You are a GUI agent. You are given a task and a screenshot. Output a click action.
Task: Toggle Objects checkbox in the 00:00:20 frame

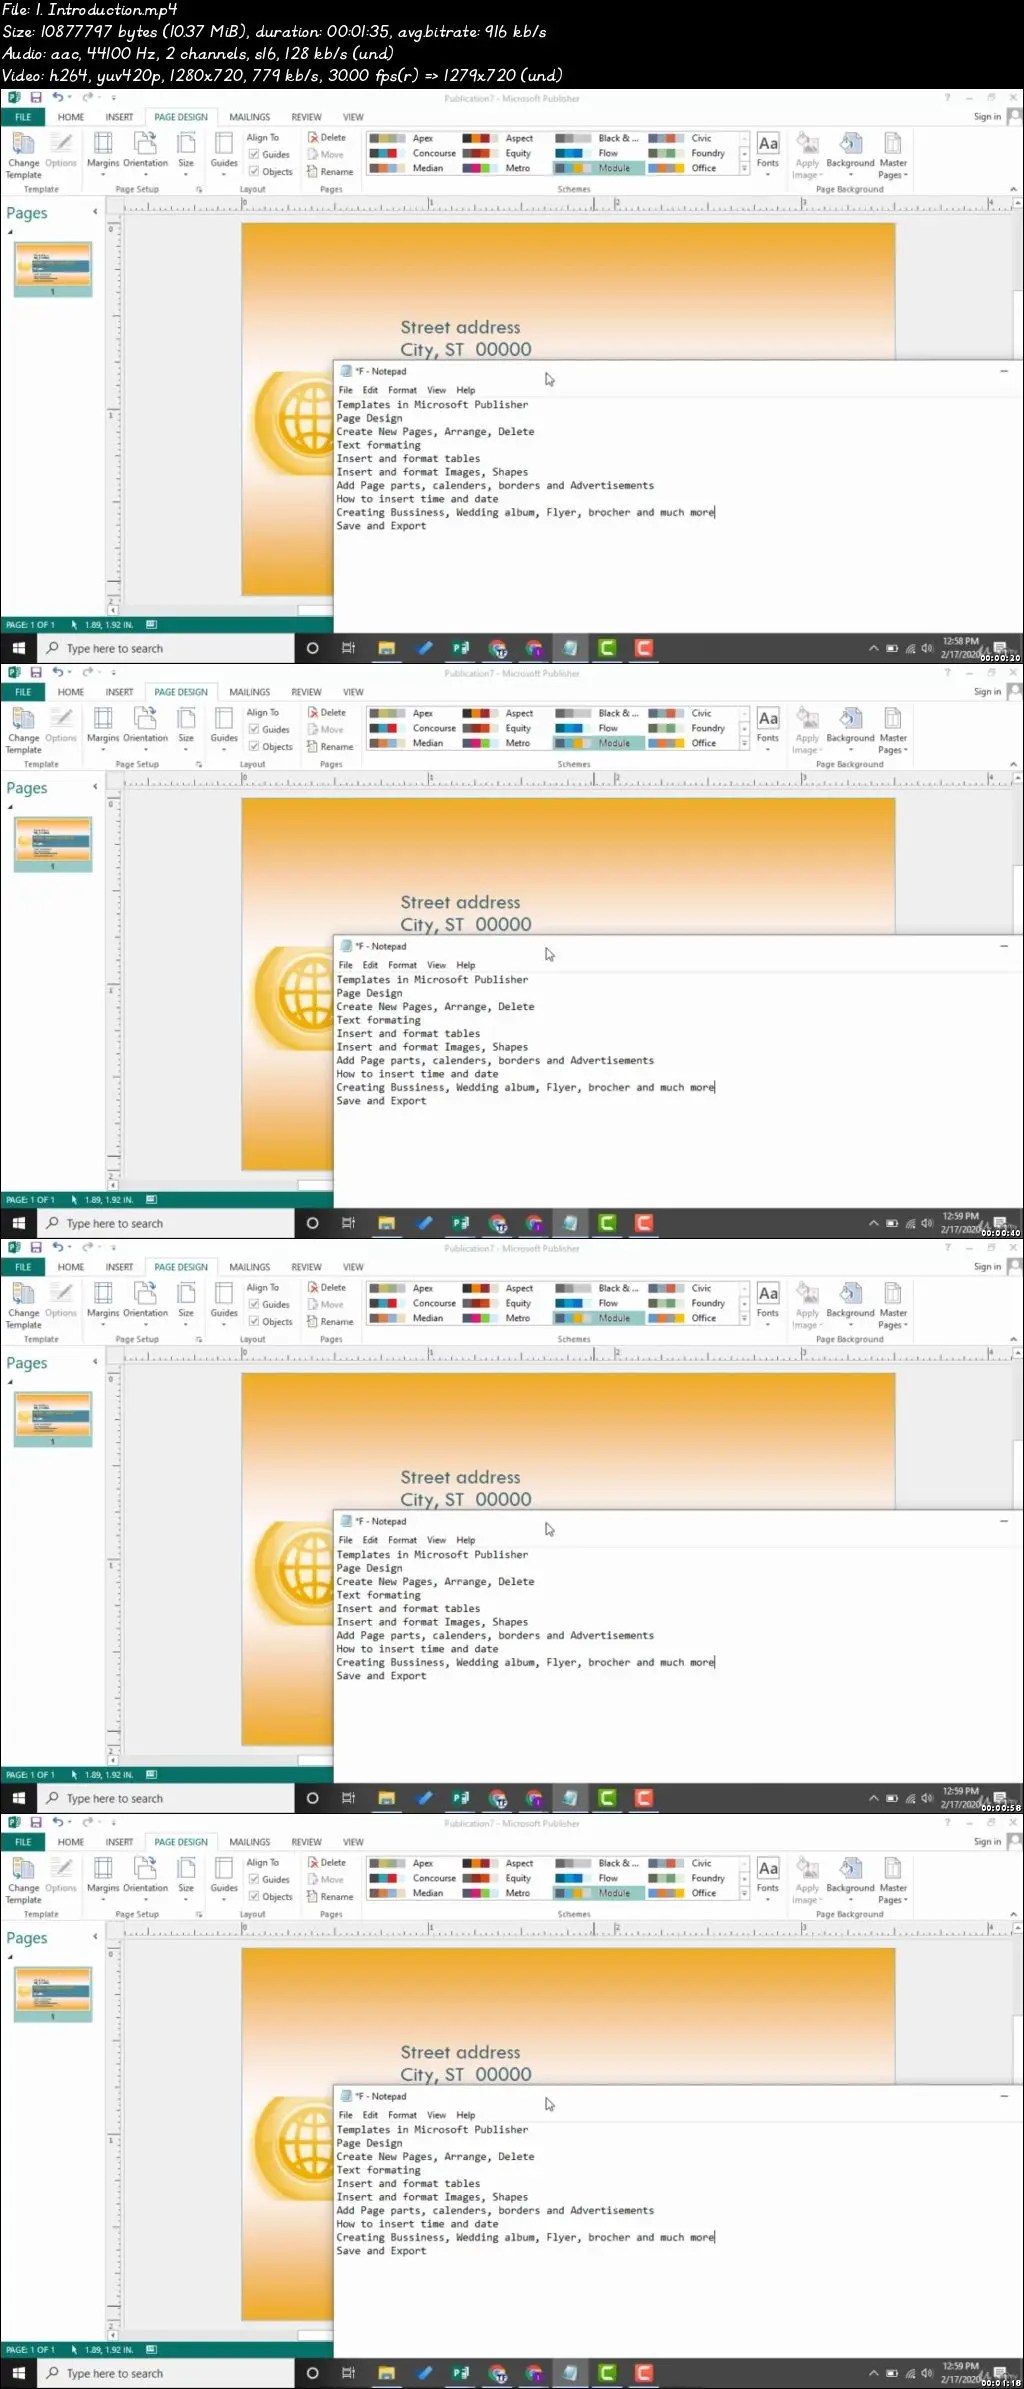pos(254,171)
